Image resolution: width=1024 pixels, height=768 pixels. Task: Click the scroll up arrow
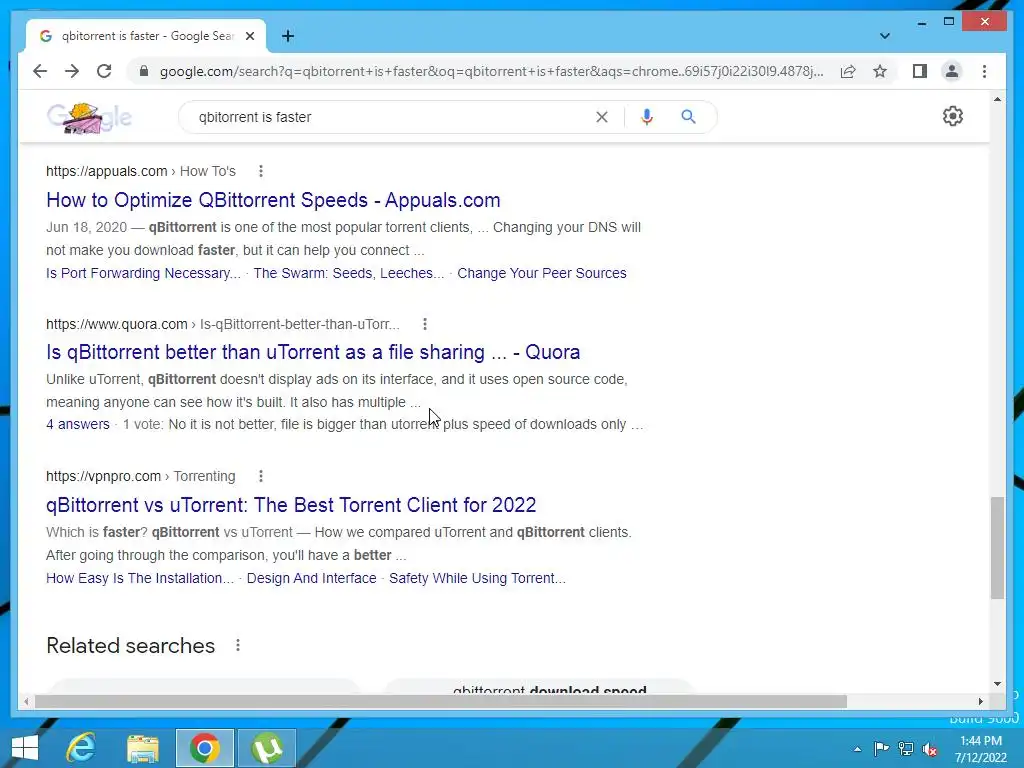(x=997, y=99)
